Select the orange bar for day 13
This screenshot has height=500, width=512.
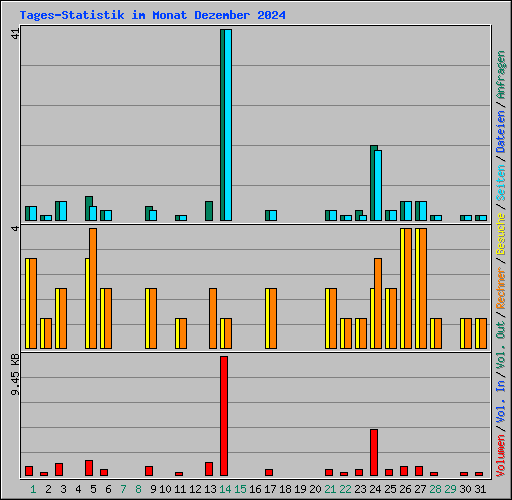213,319
